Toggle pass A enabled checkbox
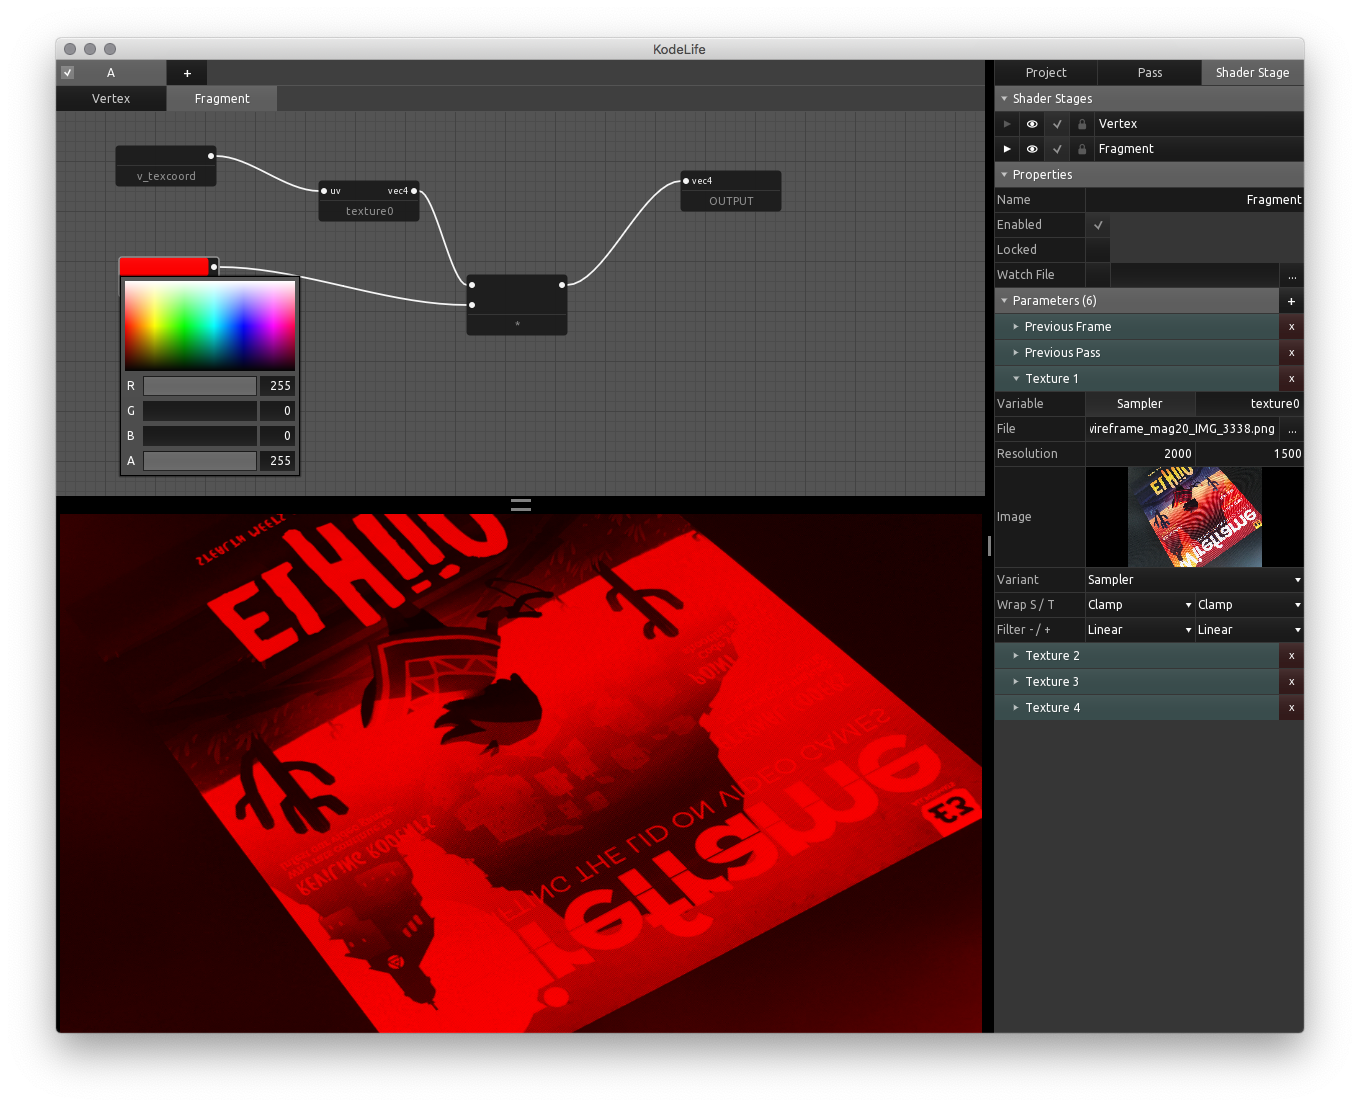 (68, 73)
